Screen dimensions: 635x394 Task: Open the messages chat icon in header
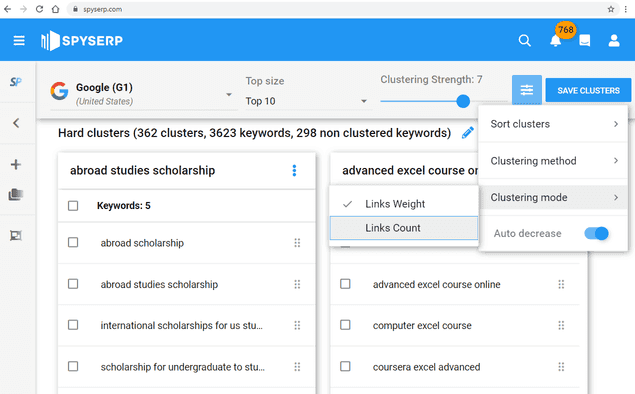(x=584, y=40)
